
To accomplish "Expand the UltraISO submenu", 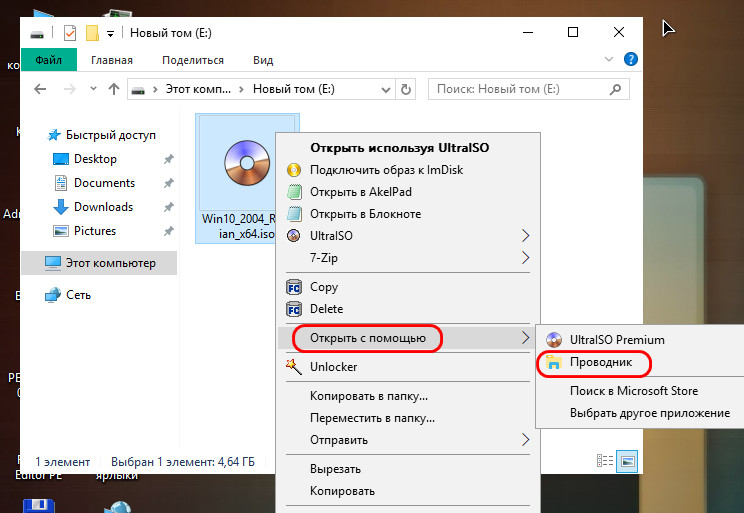I will pos(408,236).
